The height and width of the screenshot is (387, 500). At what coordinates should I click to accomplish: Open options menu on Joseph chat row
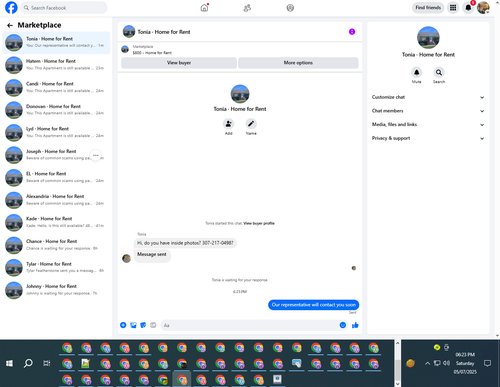tap(96, 155)
